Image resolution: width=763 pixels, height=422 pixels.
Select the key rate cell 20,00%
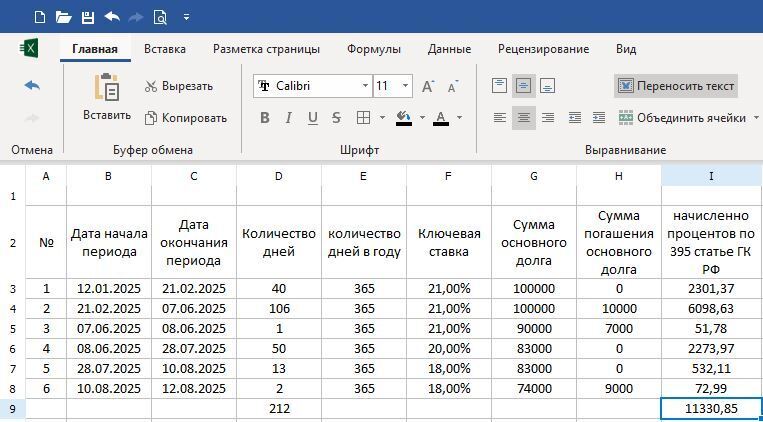(x=449, y=349)
